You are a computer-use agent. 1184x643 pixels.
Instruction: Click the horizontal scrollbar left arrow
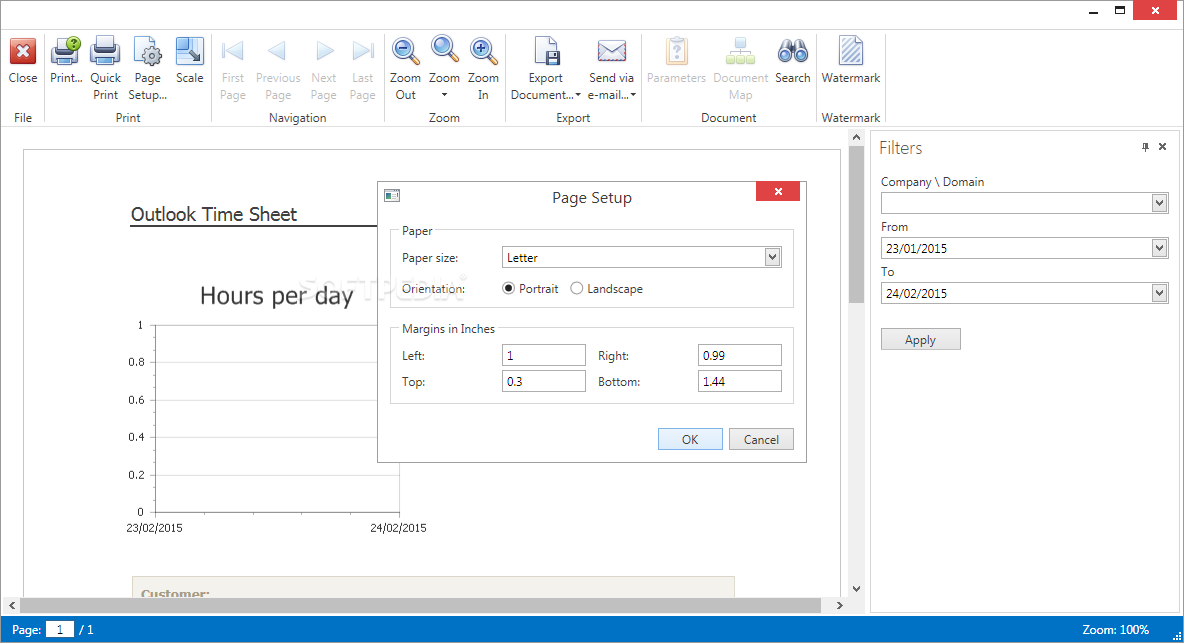(11, 605)
